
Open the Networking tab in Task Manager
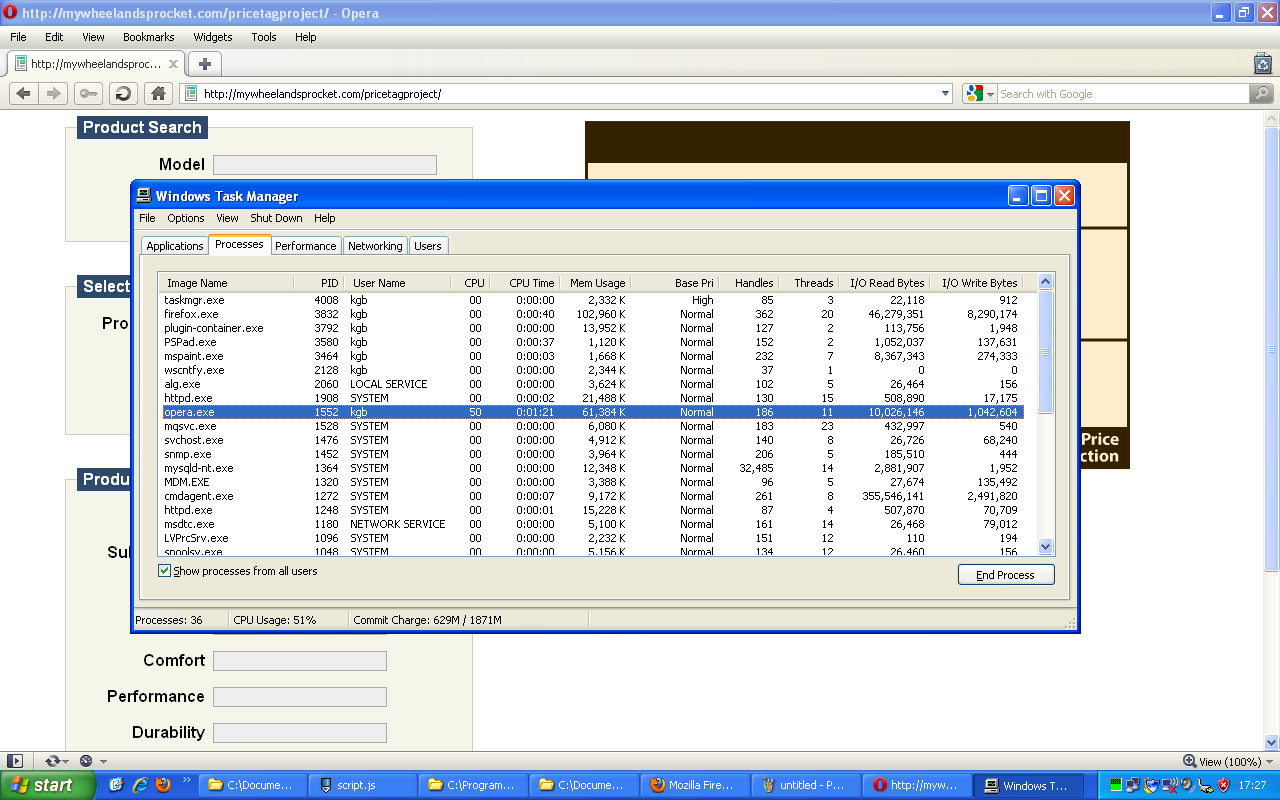[x=375, y=246]
